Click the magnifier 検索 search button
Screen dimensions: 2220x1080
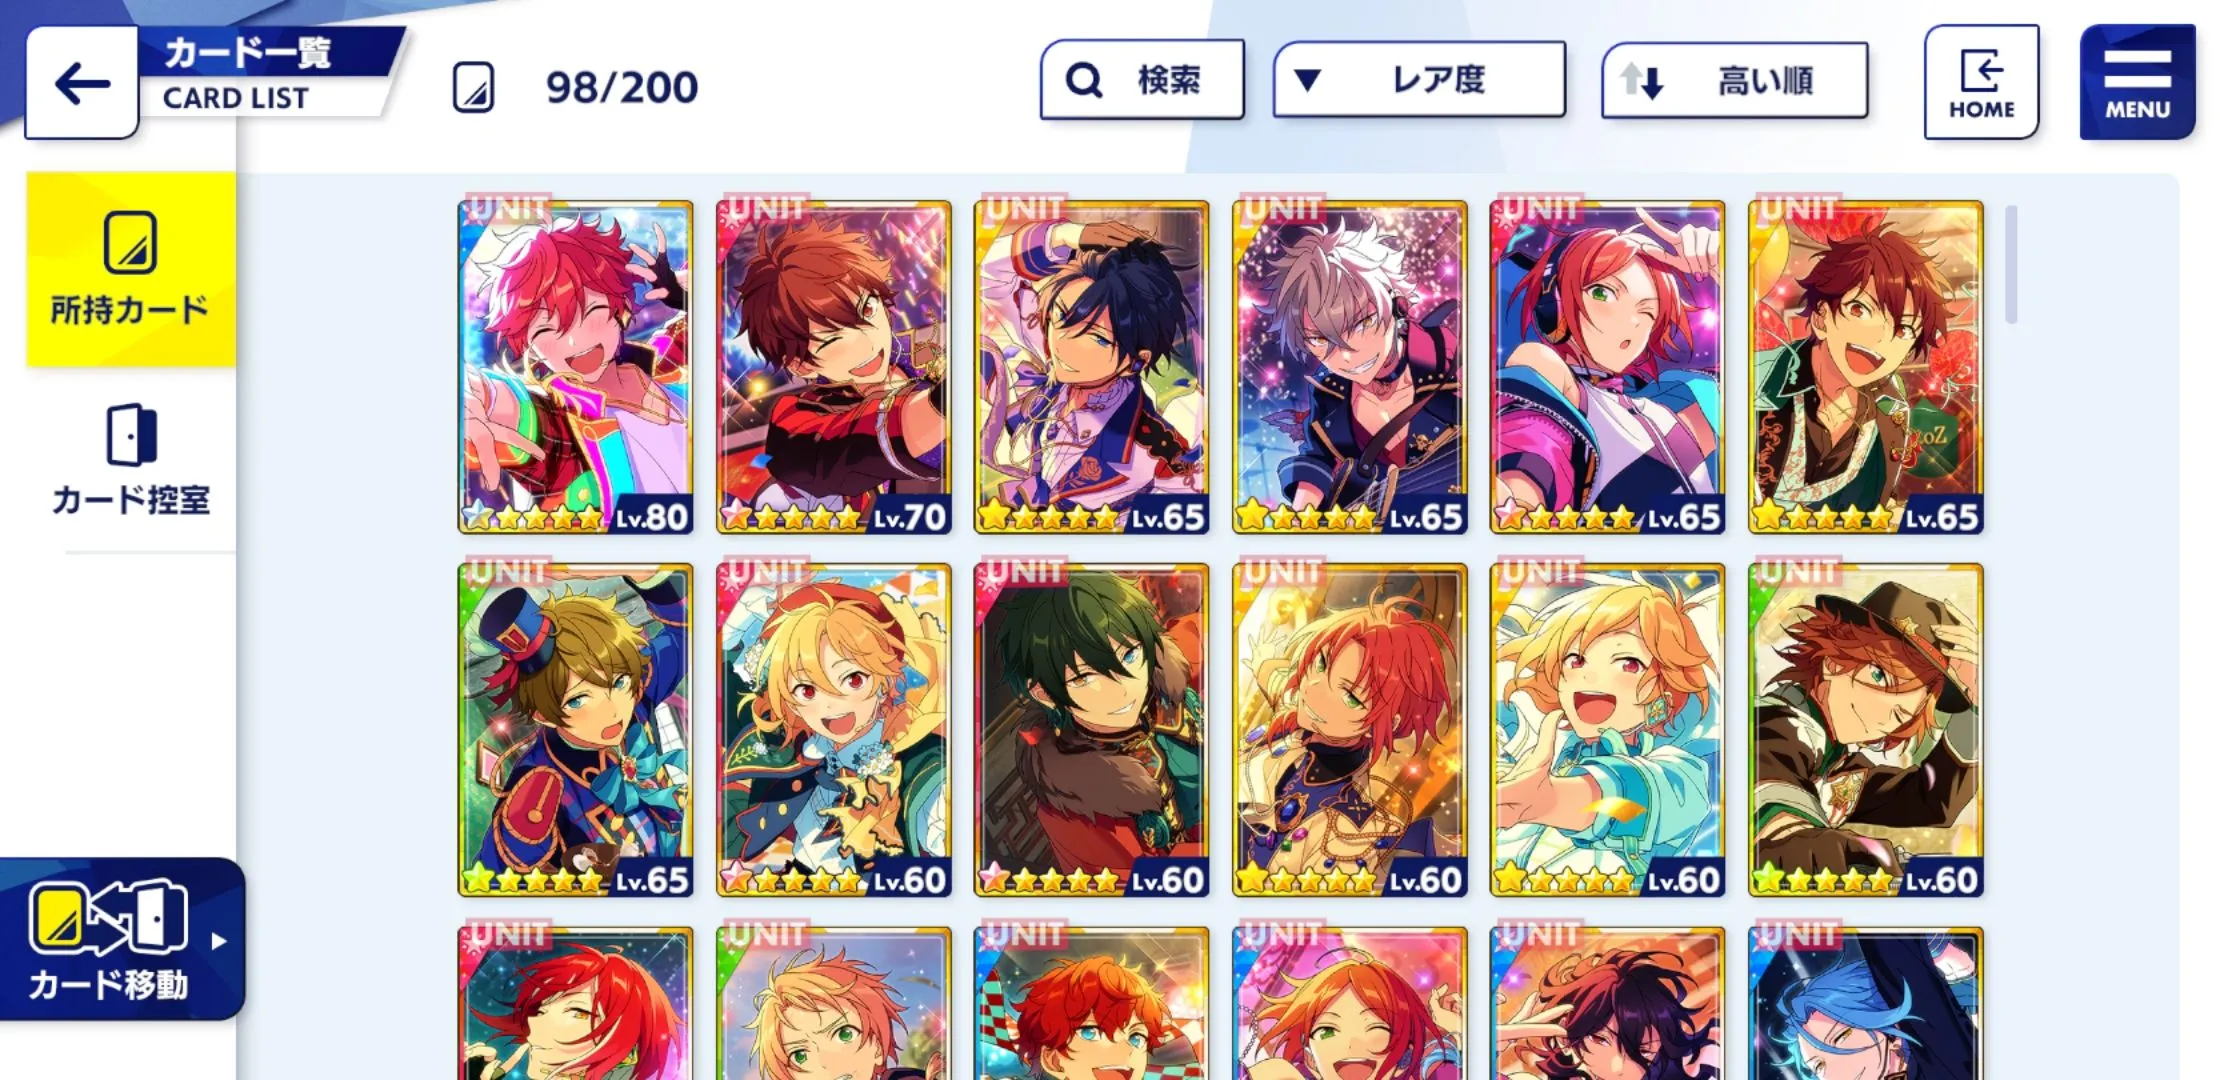click(x=1142, y=80)
